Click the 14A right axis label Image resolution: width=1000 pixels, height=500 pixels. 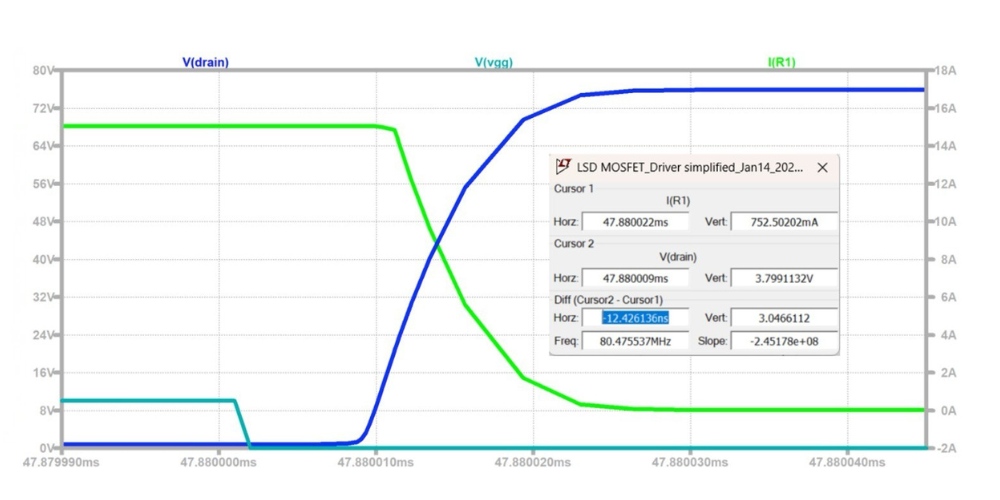pyautogui.click(x=945, y=146)
